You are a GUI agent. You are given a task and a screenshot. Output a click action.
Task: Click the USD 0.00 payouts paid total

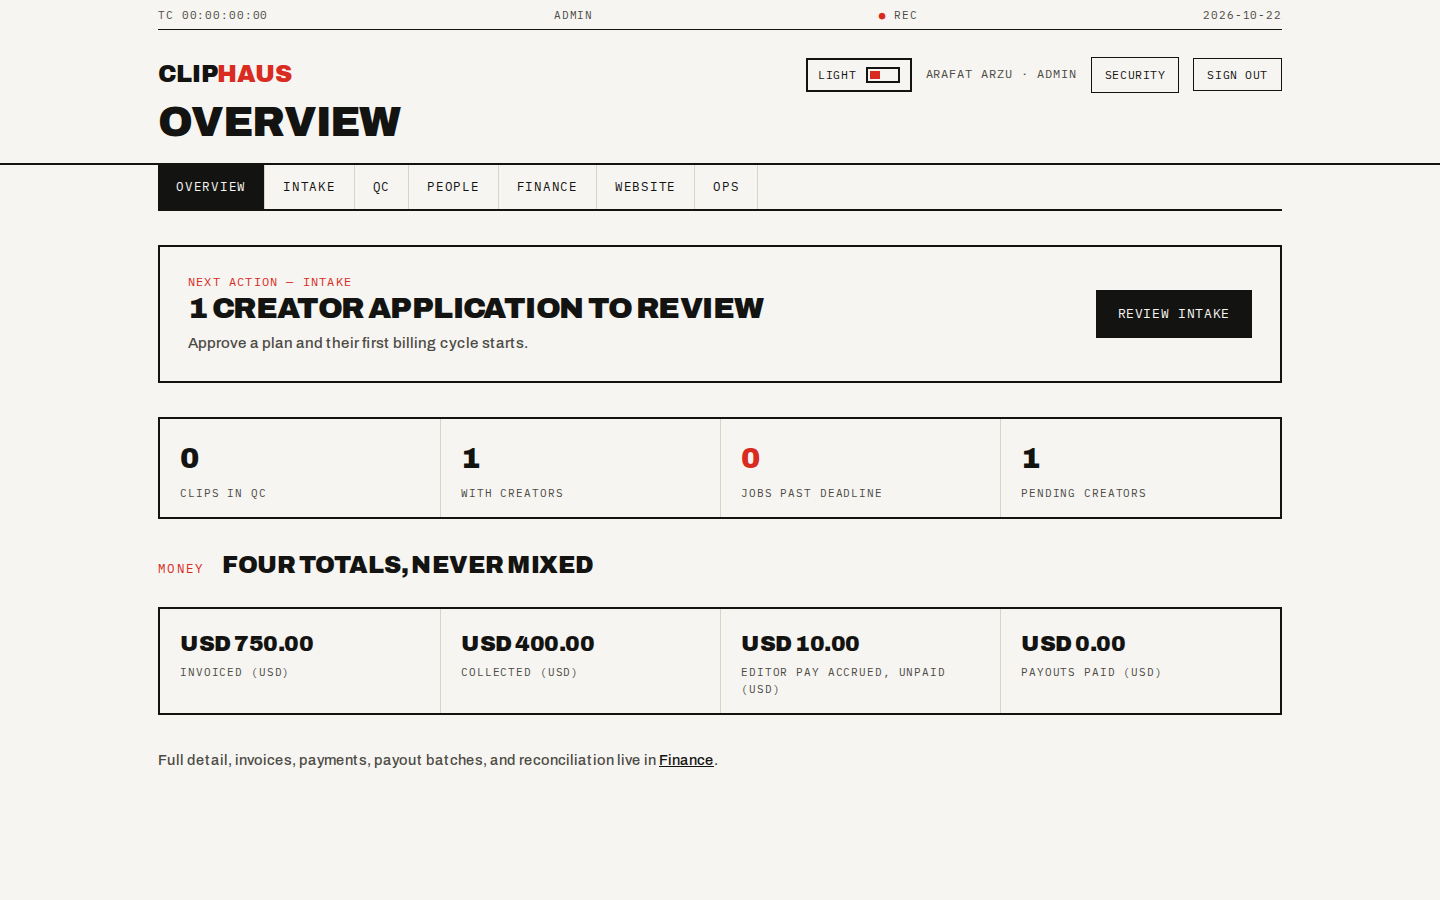coord(1073,644)
